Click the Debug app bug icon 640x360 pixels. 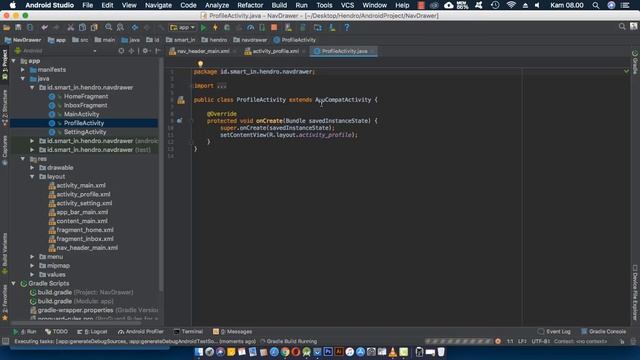point(227,27)
